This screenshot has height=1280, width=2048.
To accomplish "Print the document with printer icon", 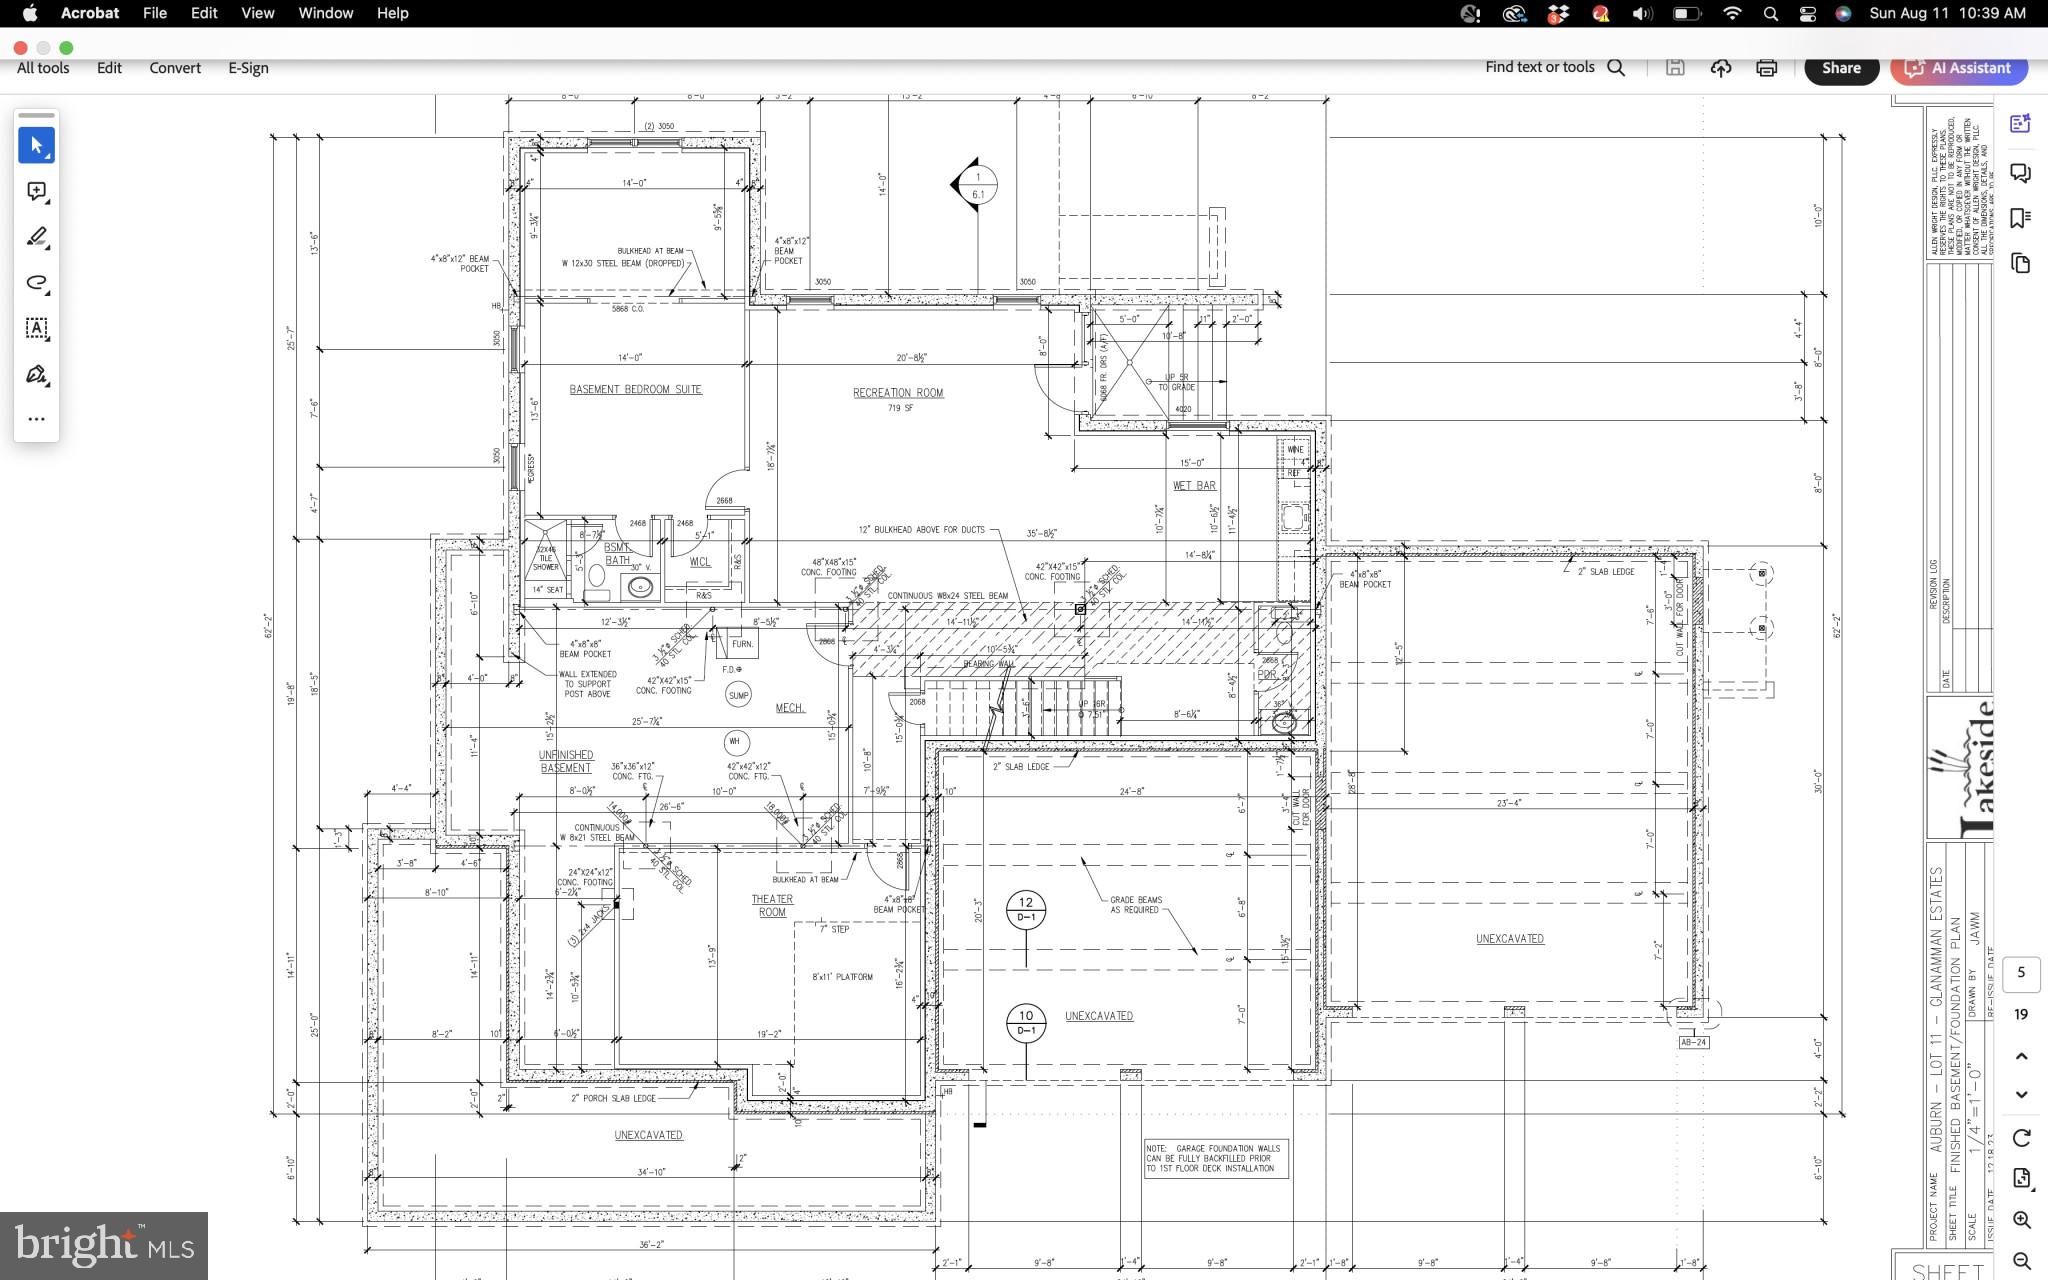I will (x=1766, y=68).
